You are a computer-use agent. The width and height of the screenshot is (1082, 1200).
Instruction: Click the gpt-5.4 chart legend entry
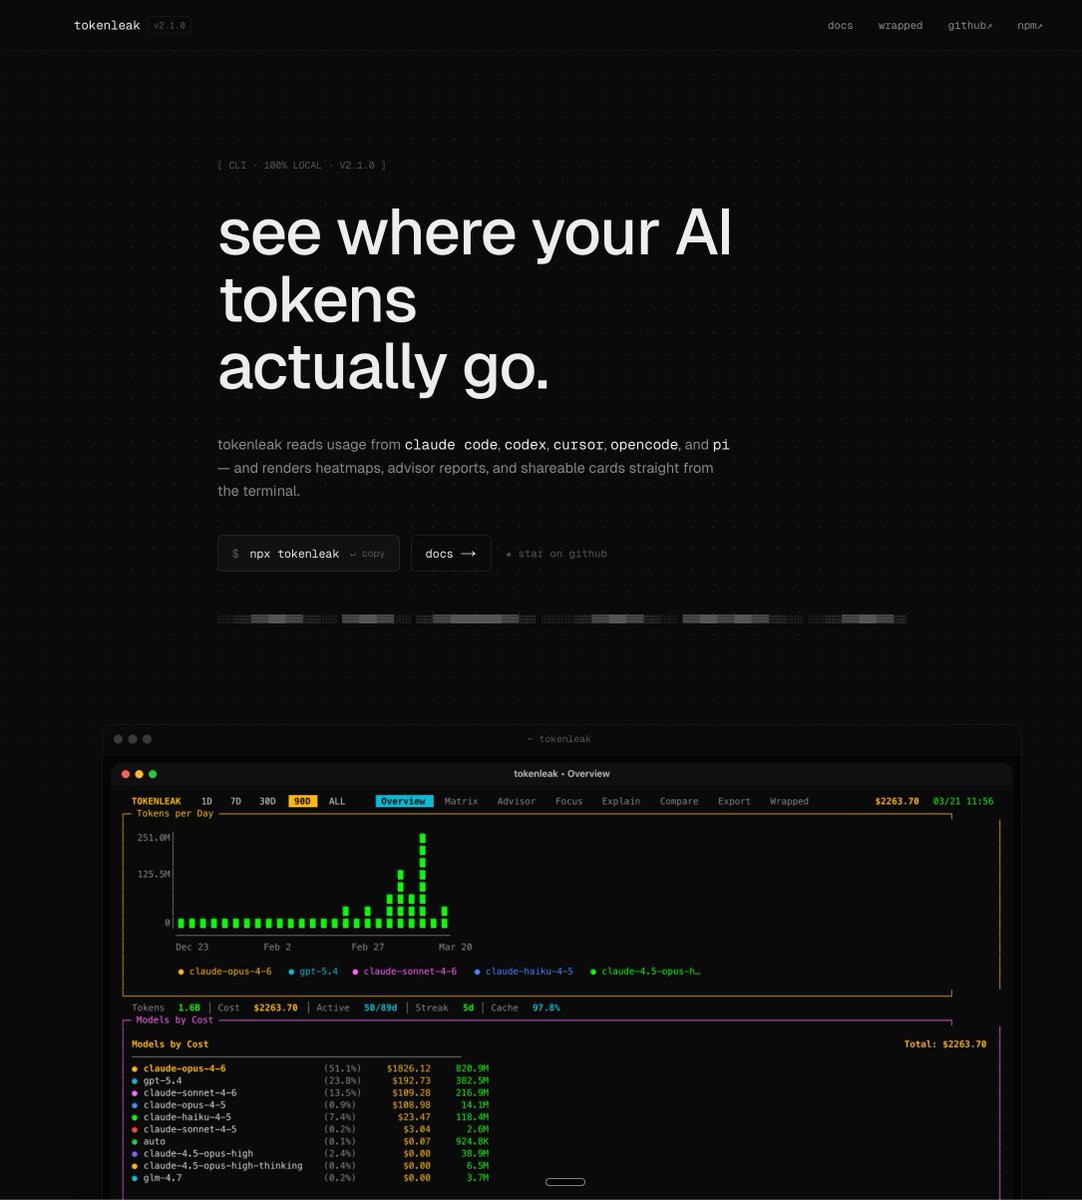coord(313,972)
